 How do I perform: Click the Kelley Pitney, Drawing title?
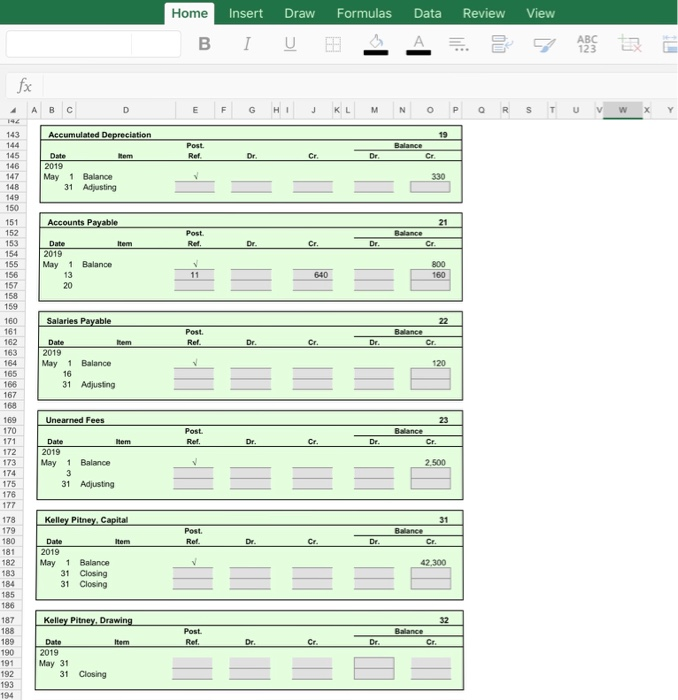(88, 620)
